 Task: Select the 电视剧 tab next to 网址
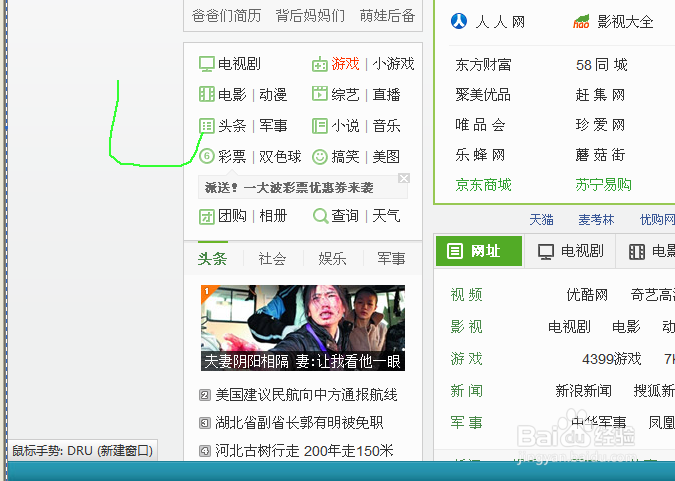click(x=570, y=251)
